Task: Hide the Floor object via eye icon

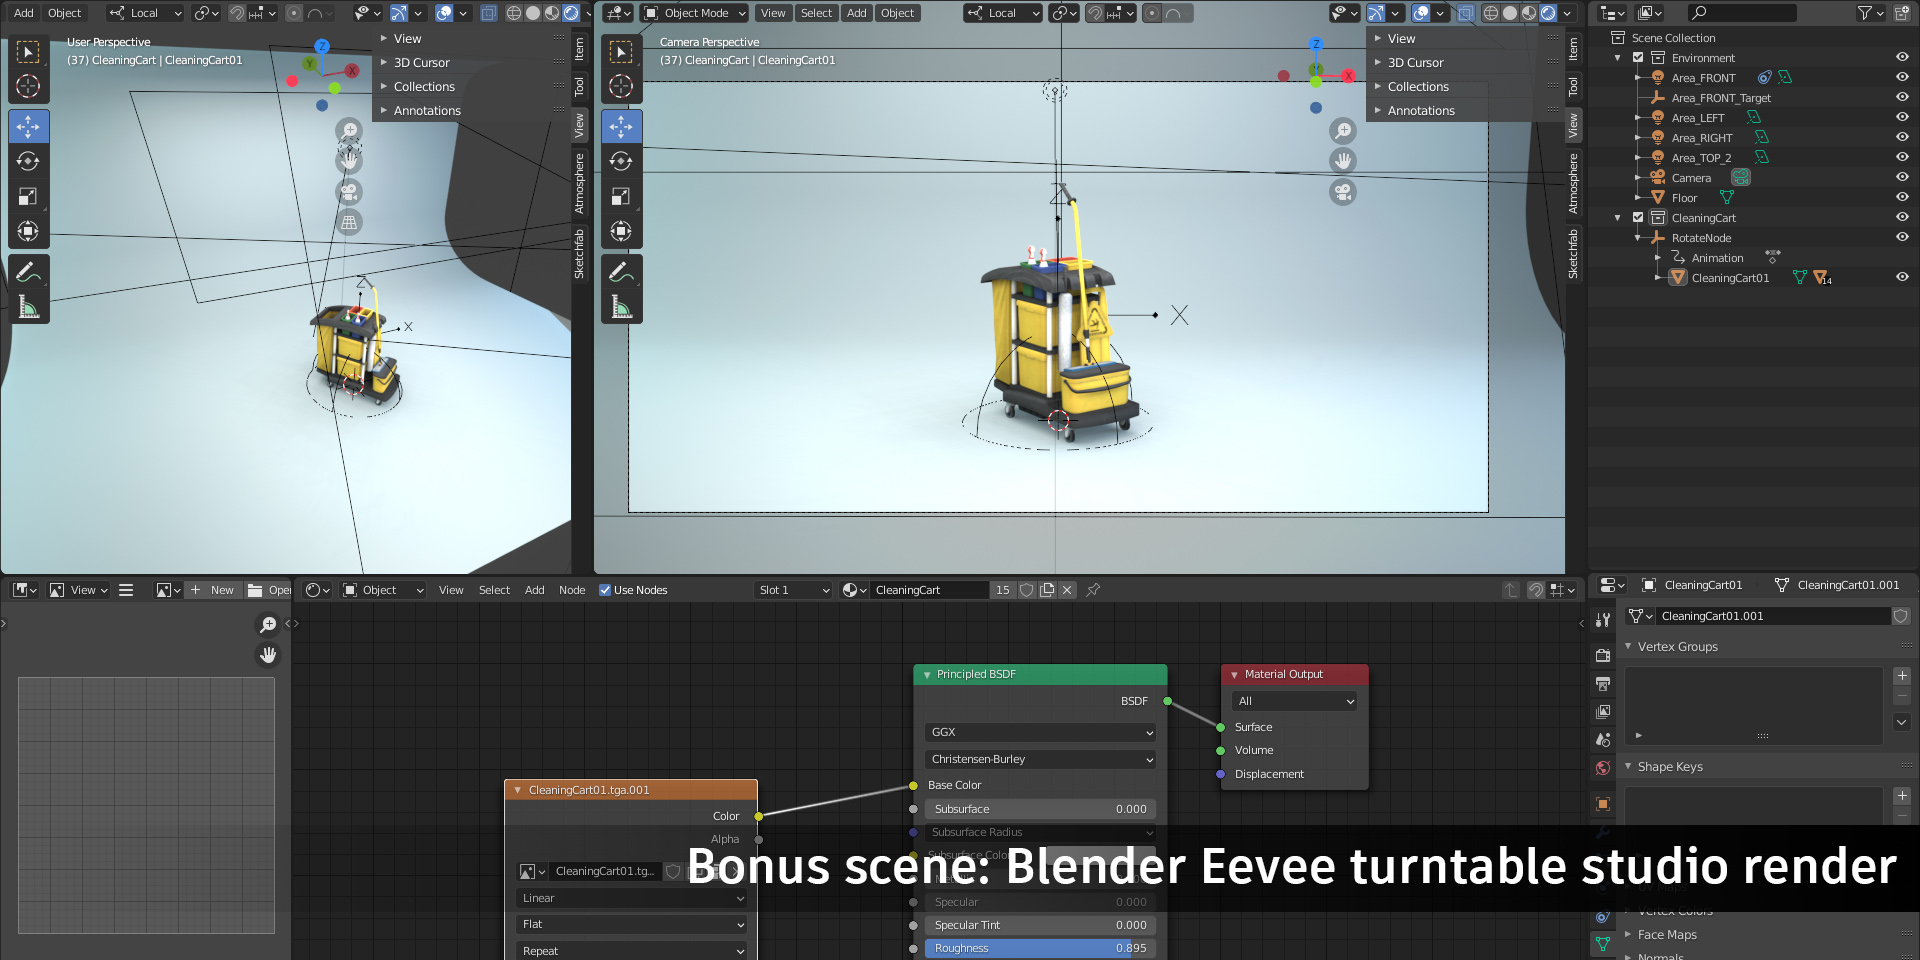Action: point(1902,198)
